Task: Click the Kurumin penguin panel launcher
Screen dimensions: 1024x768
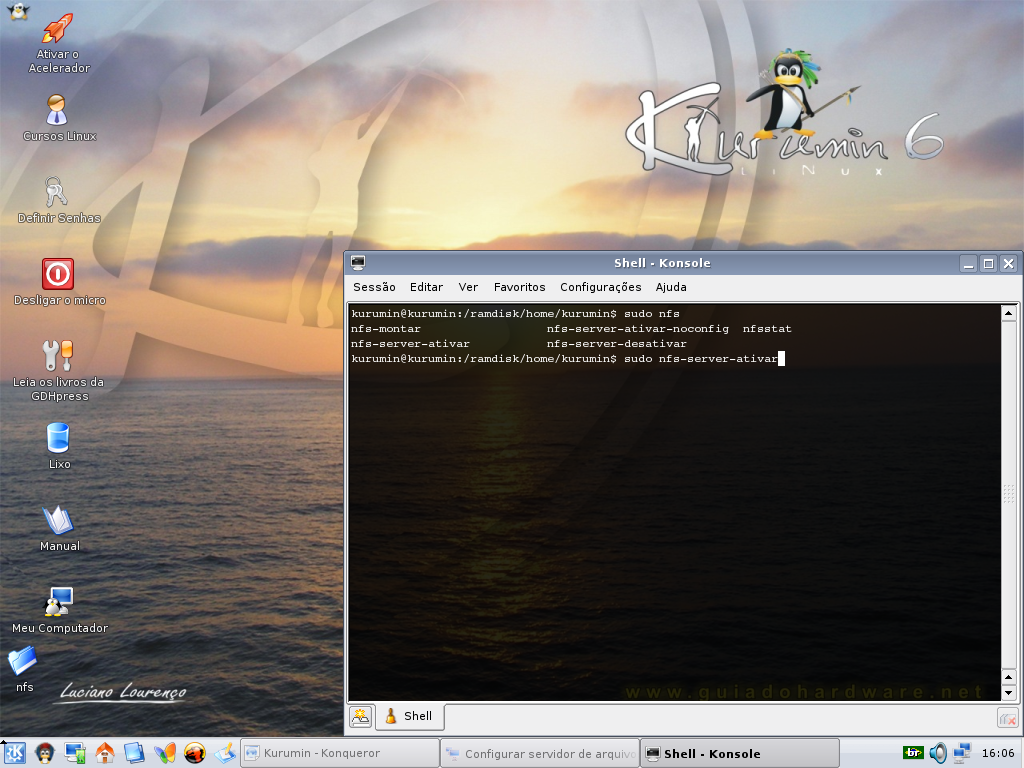Action: pos(45,753)
